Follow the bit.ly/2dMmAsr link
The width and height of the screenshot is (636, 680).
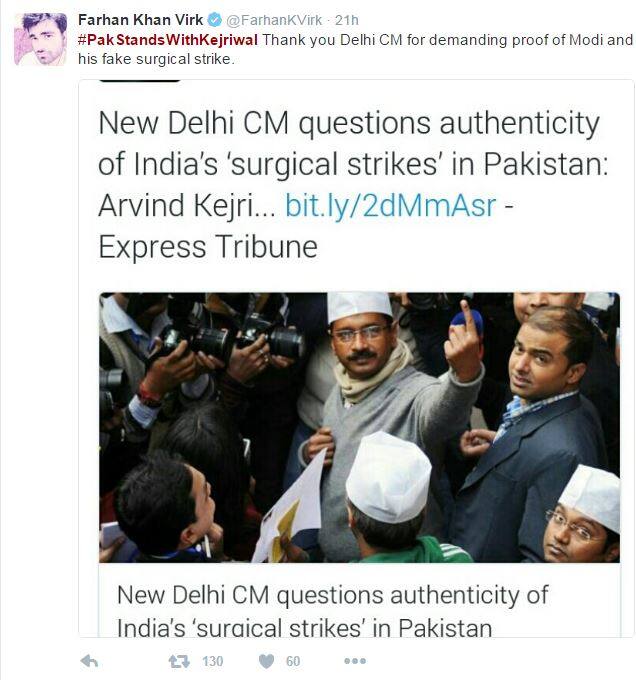pyautogui.click(x=391, y=205)
